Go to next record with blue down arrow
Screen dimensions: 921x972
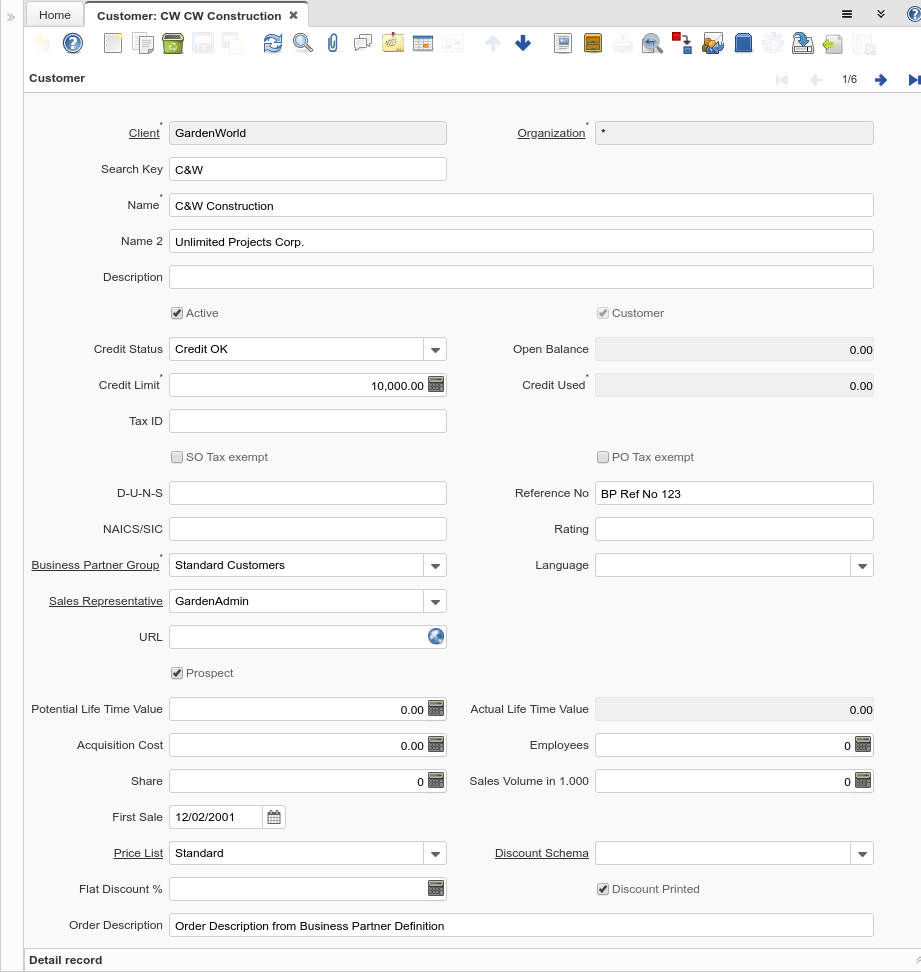(523, 43)
